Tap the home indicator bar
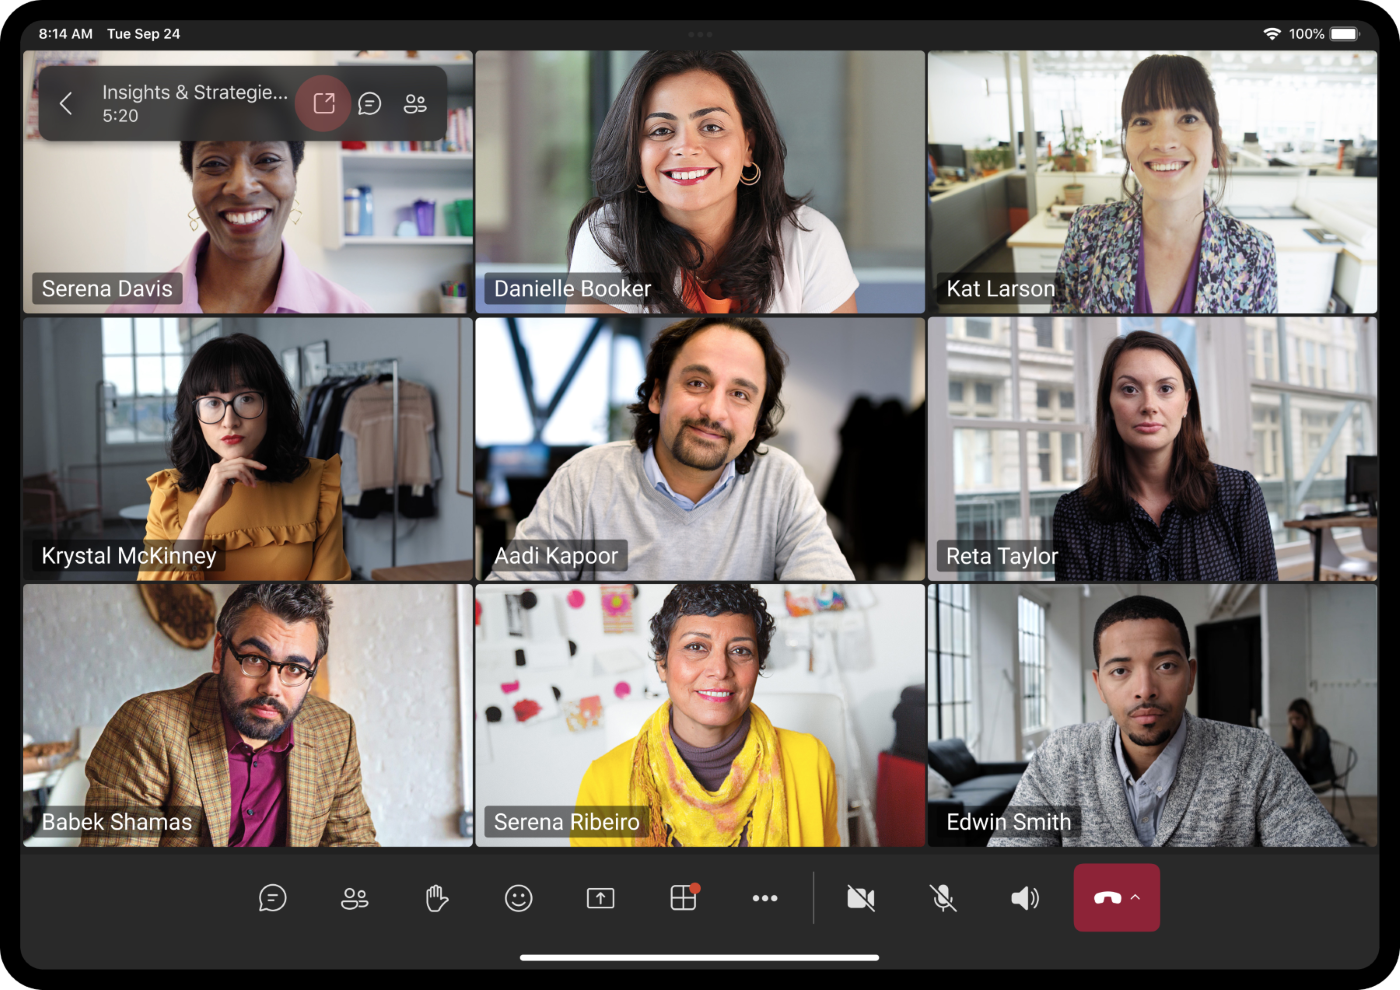 click(x=699, y=957)
